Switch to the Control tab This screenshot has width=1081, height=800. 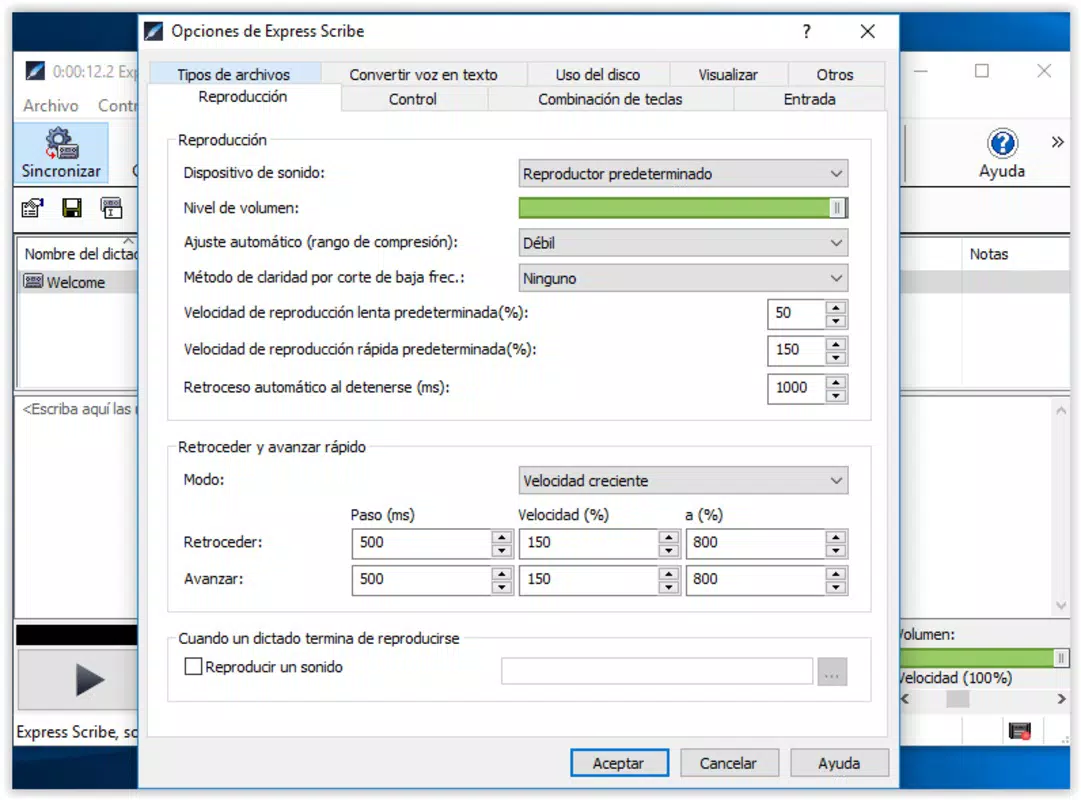pyautogui.click(x=413, y=99)
